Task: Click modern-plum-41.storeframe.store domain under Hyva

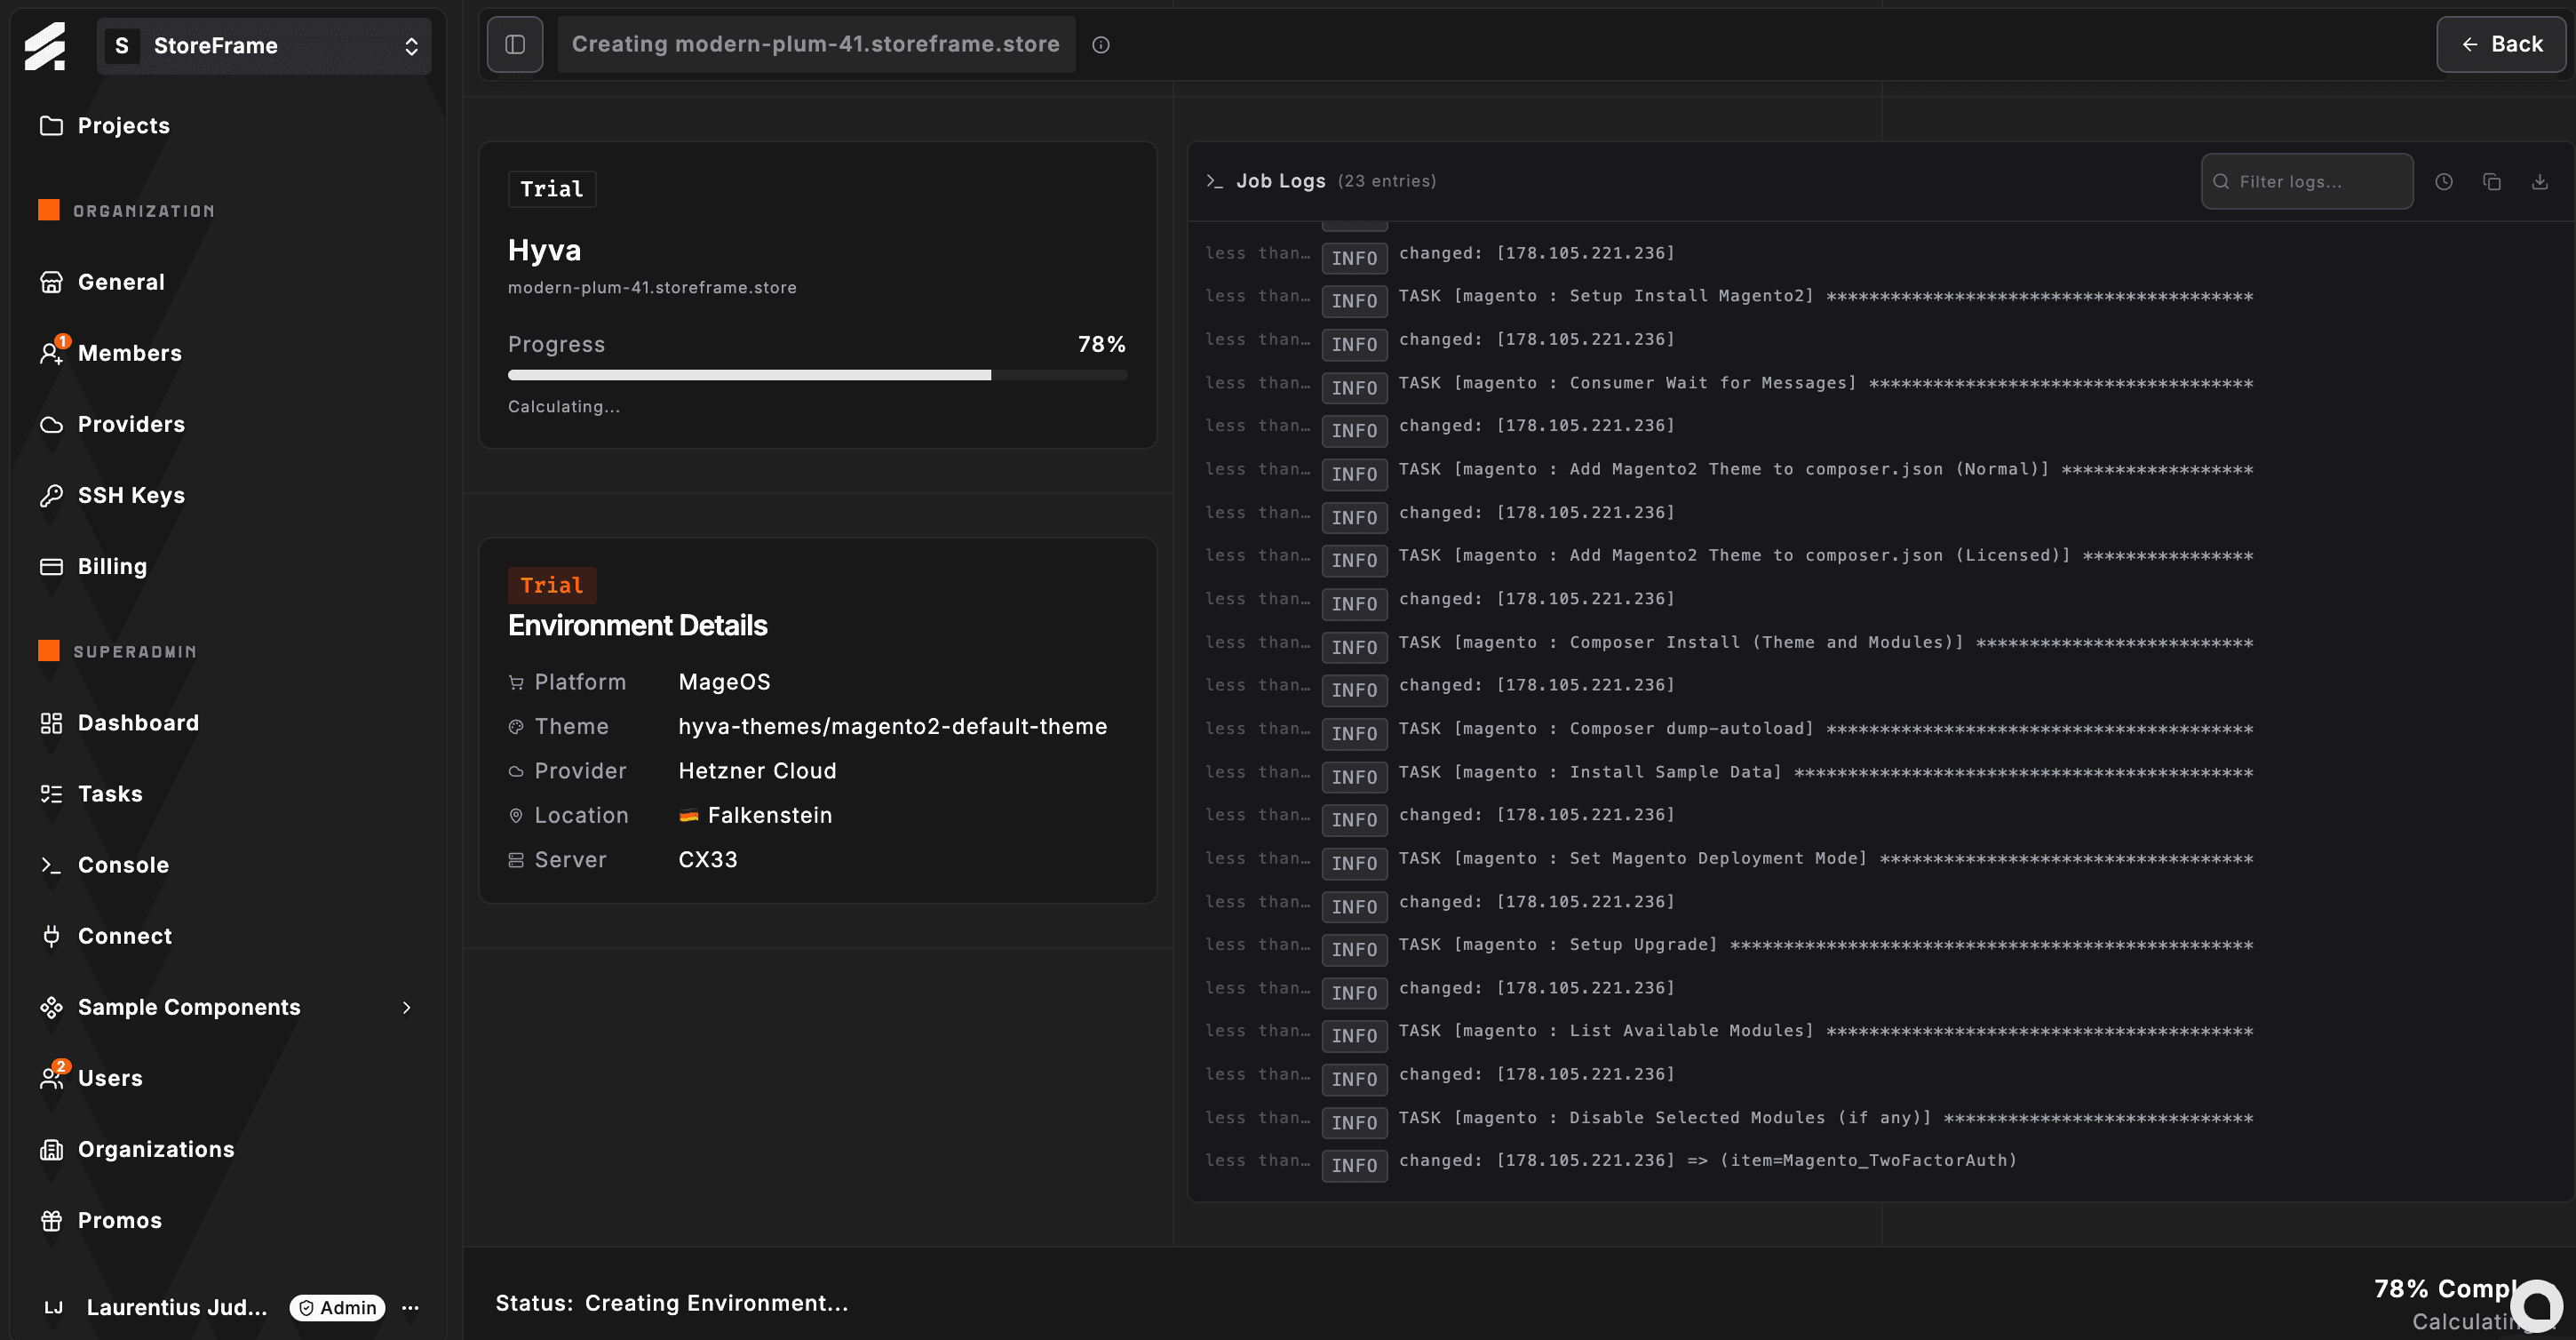Action: coord(652,287)
